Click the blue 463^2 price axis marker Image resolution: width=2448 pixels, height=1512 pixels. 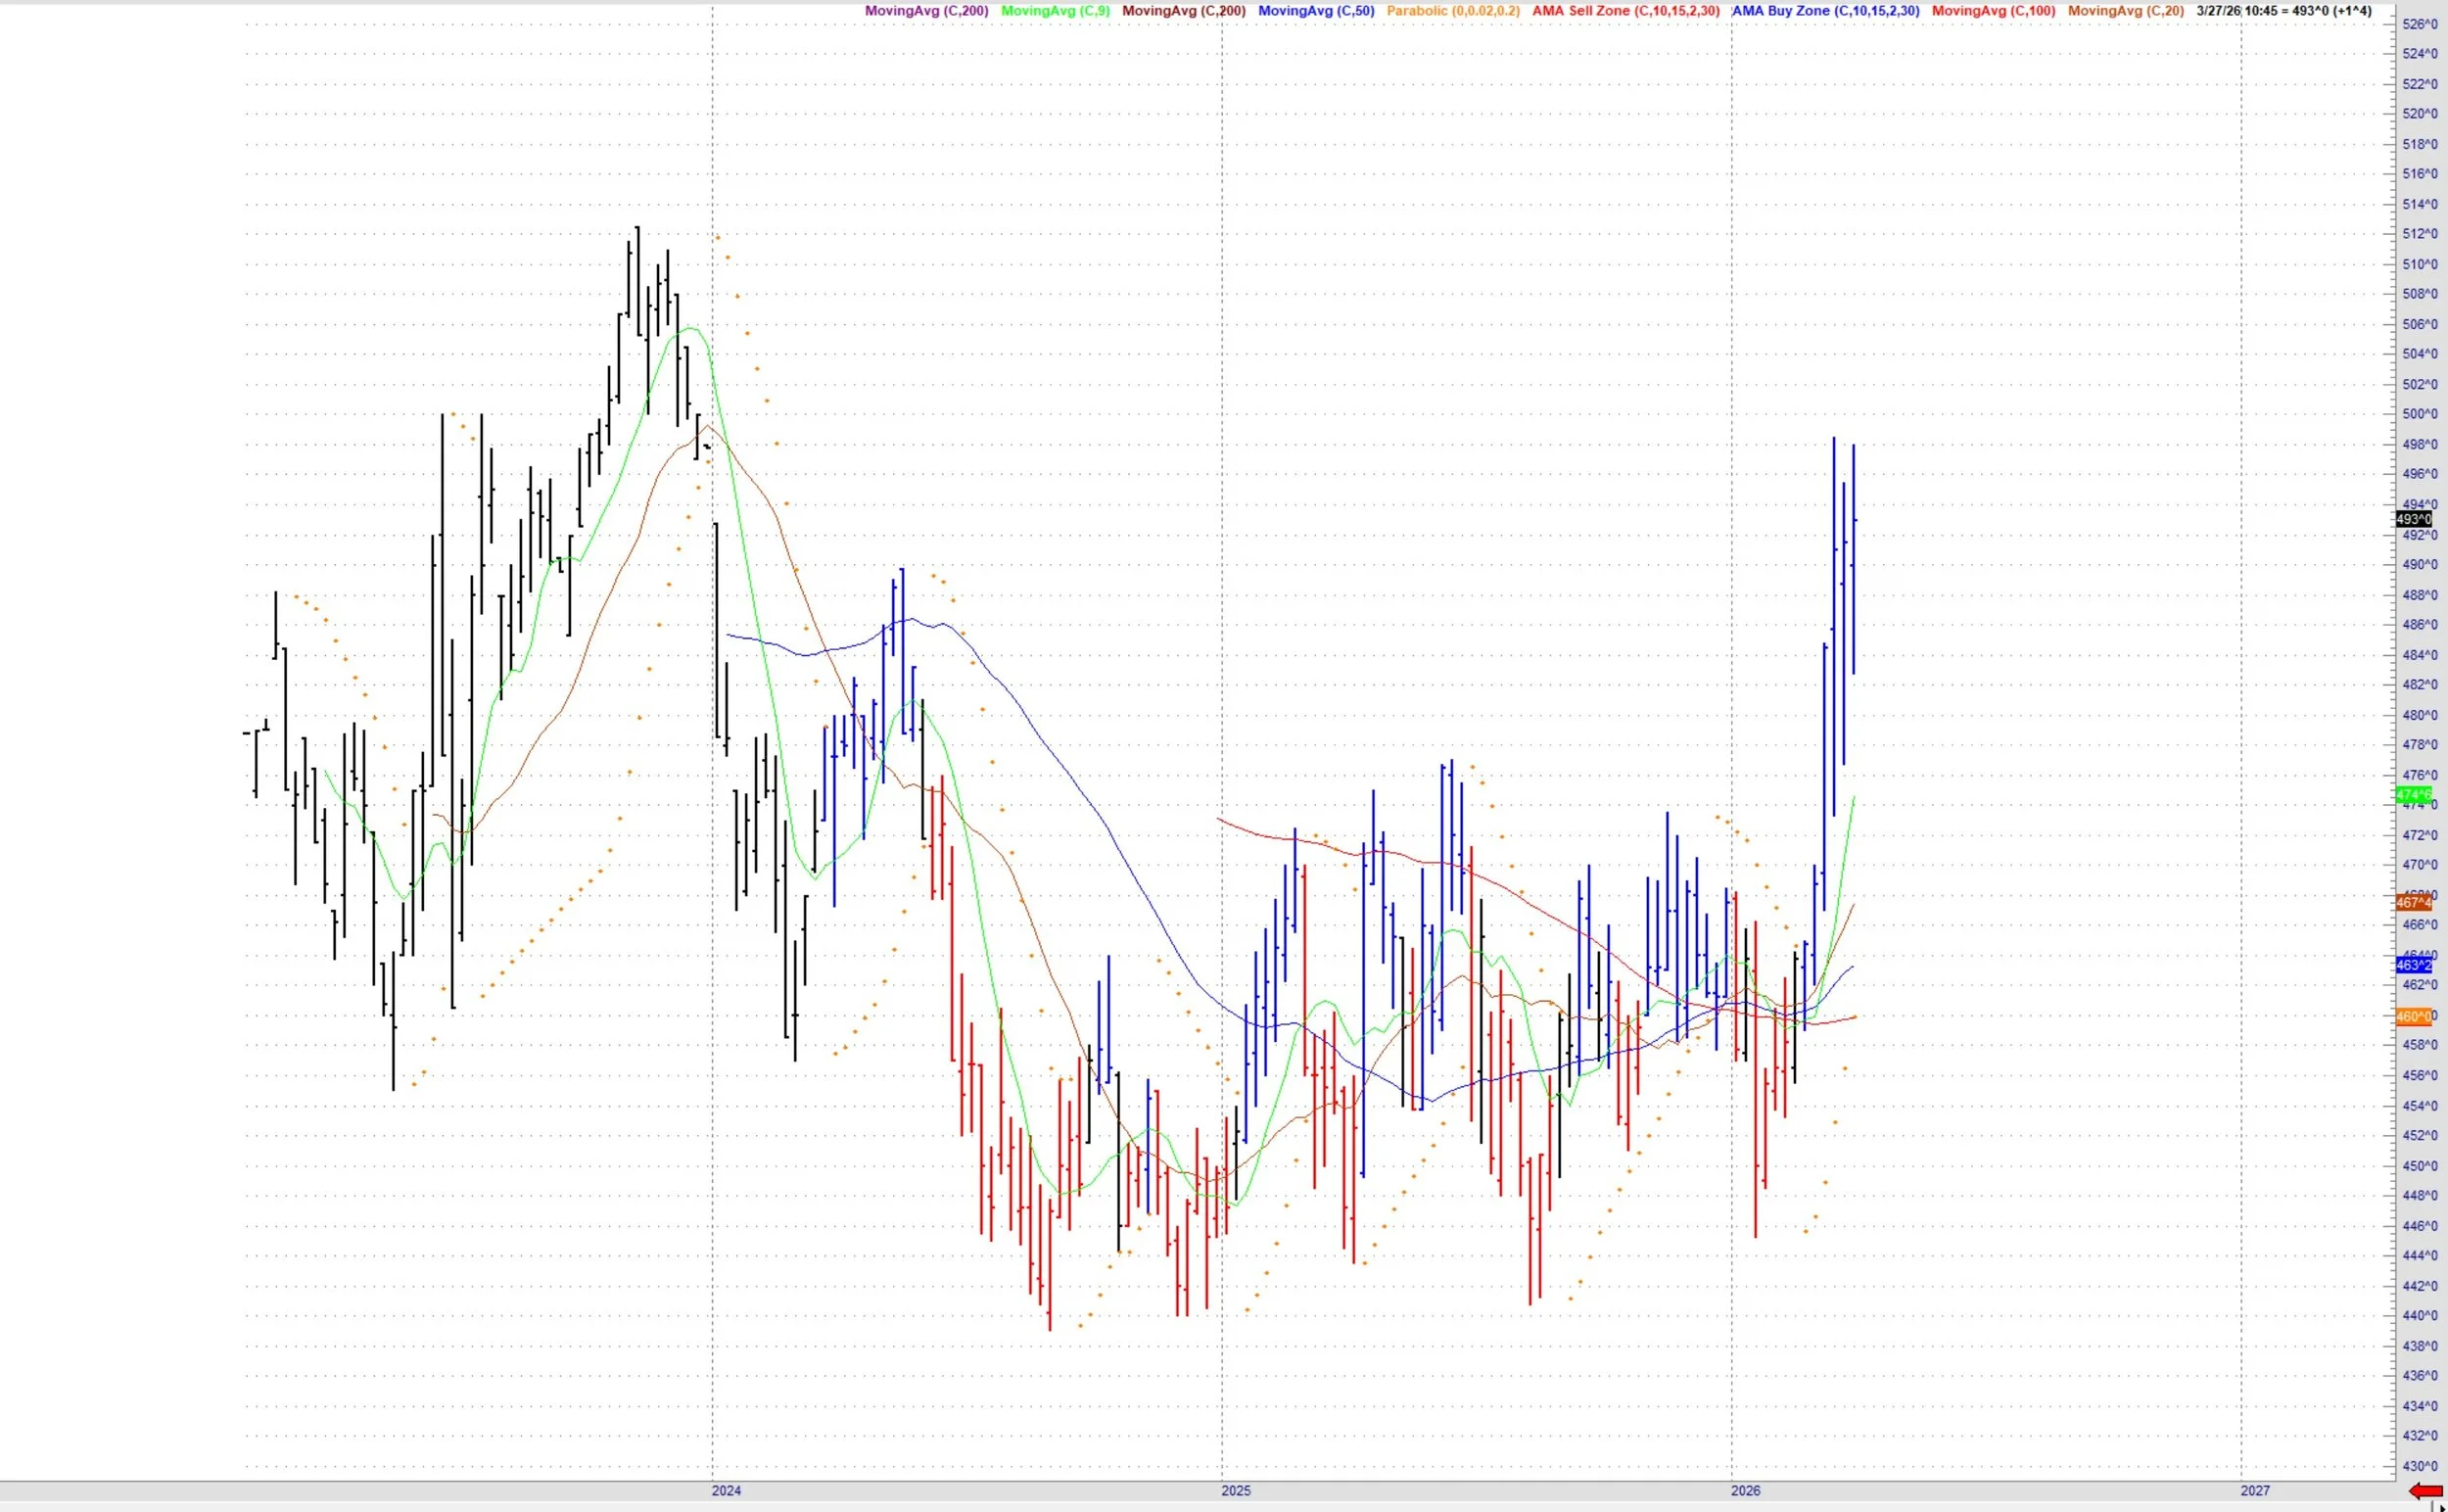tap(2413, 965)
